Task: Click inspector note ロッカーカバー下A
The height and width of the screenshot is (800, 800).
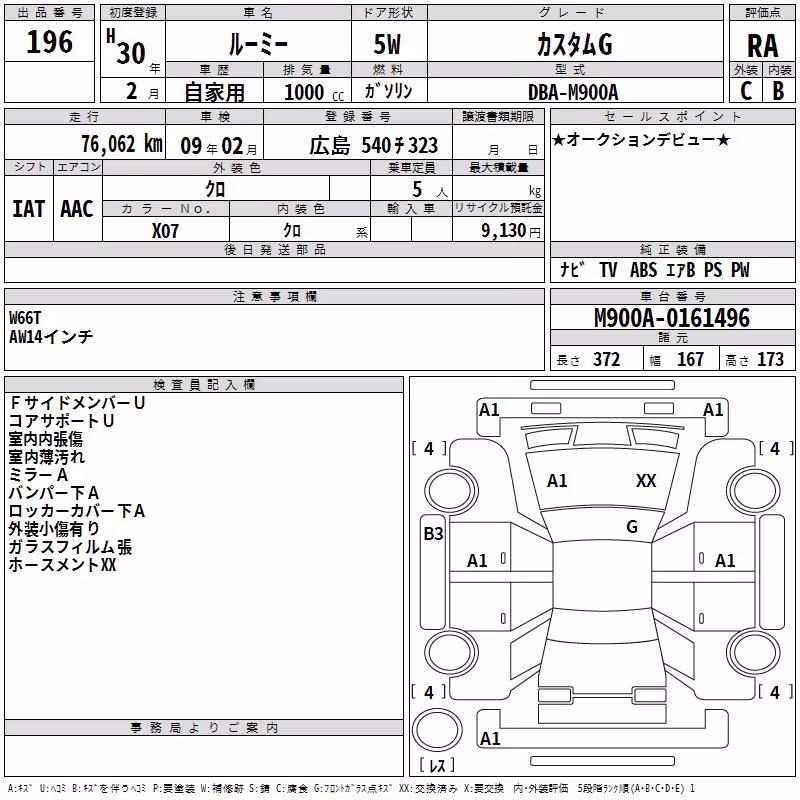Action: 77,511
